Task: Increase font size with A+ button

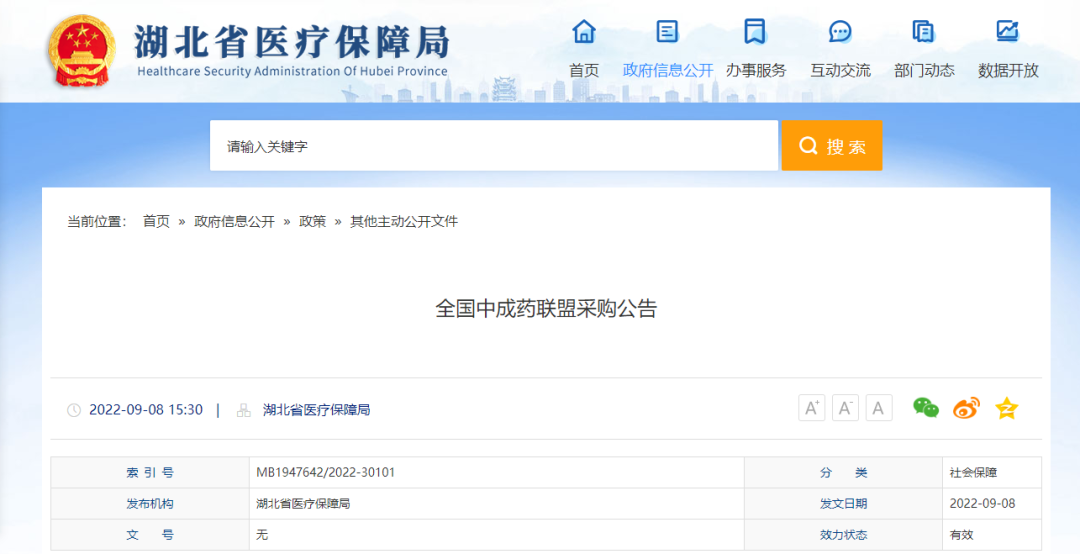Action: (x=812, y=408)
